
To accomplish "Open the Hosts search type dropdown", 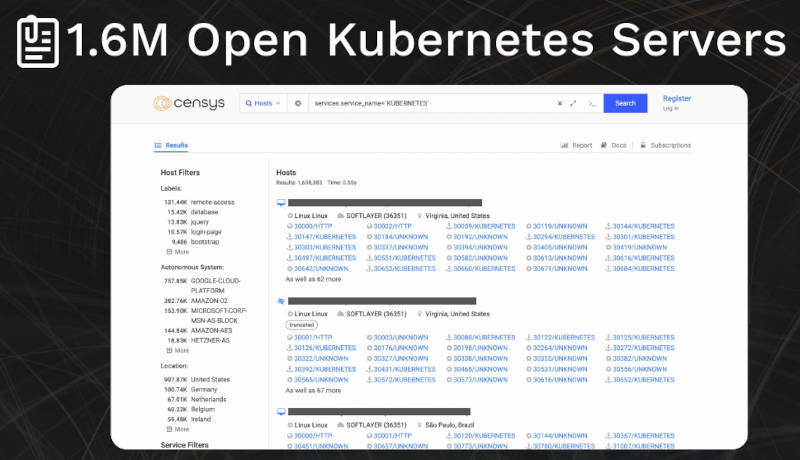I will [x=263, y=103].
